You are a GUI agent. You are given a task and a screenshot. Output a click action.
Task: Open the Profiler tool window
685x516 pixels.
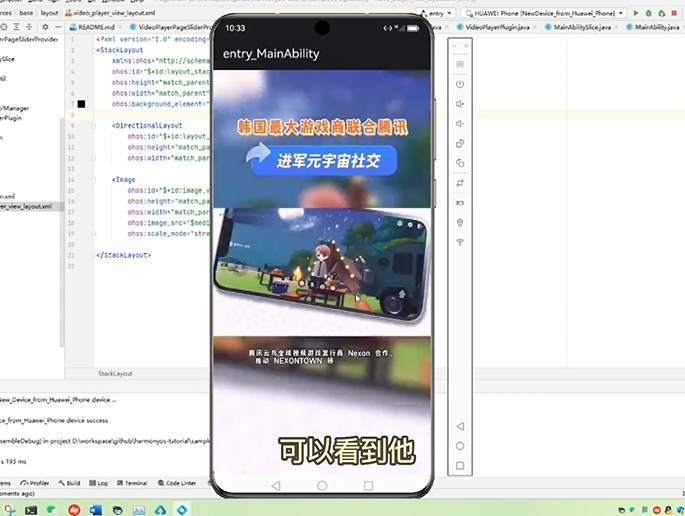tap(35, 483)
